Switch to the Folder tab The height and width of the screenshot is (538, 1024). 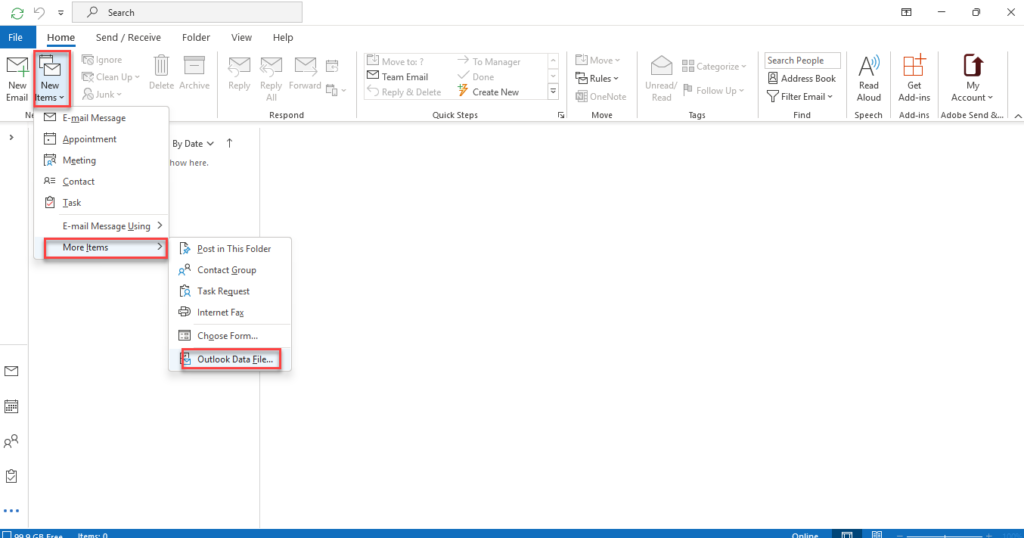pos(196,37)
